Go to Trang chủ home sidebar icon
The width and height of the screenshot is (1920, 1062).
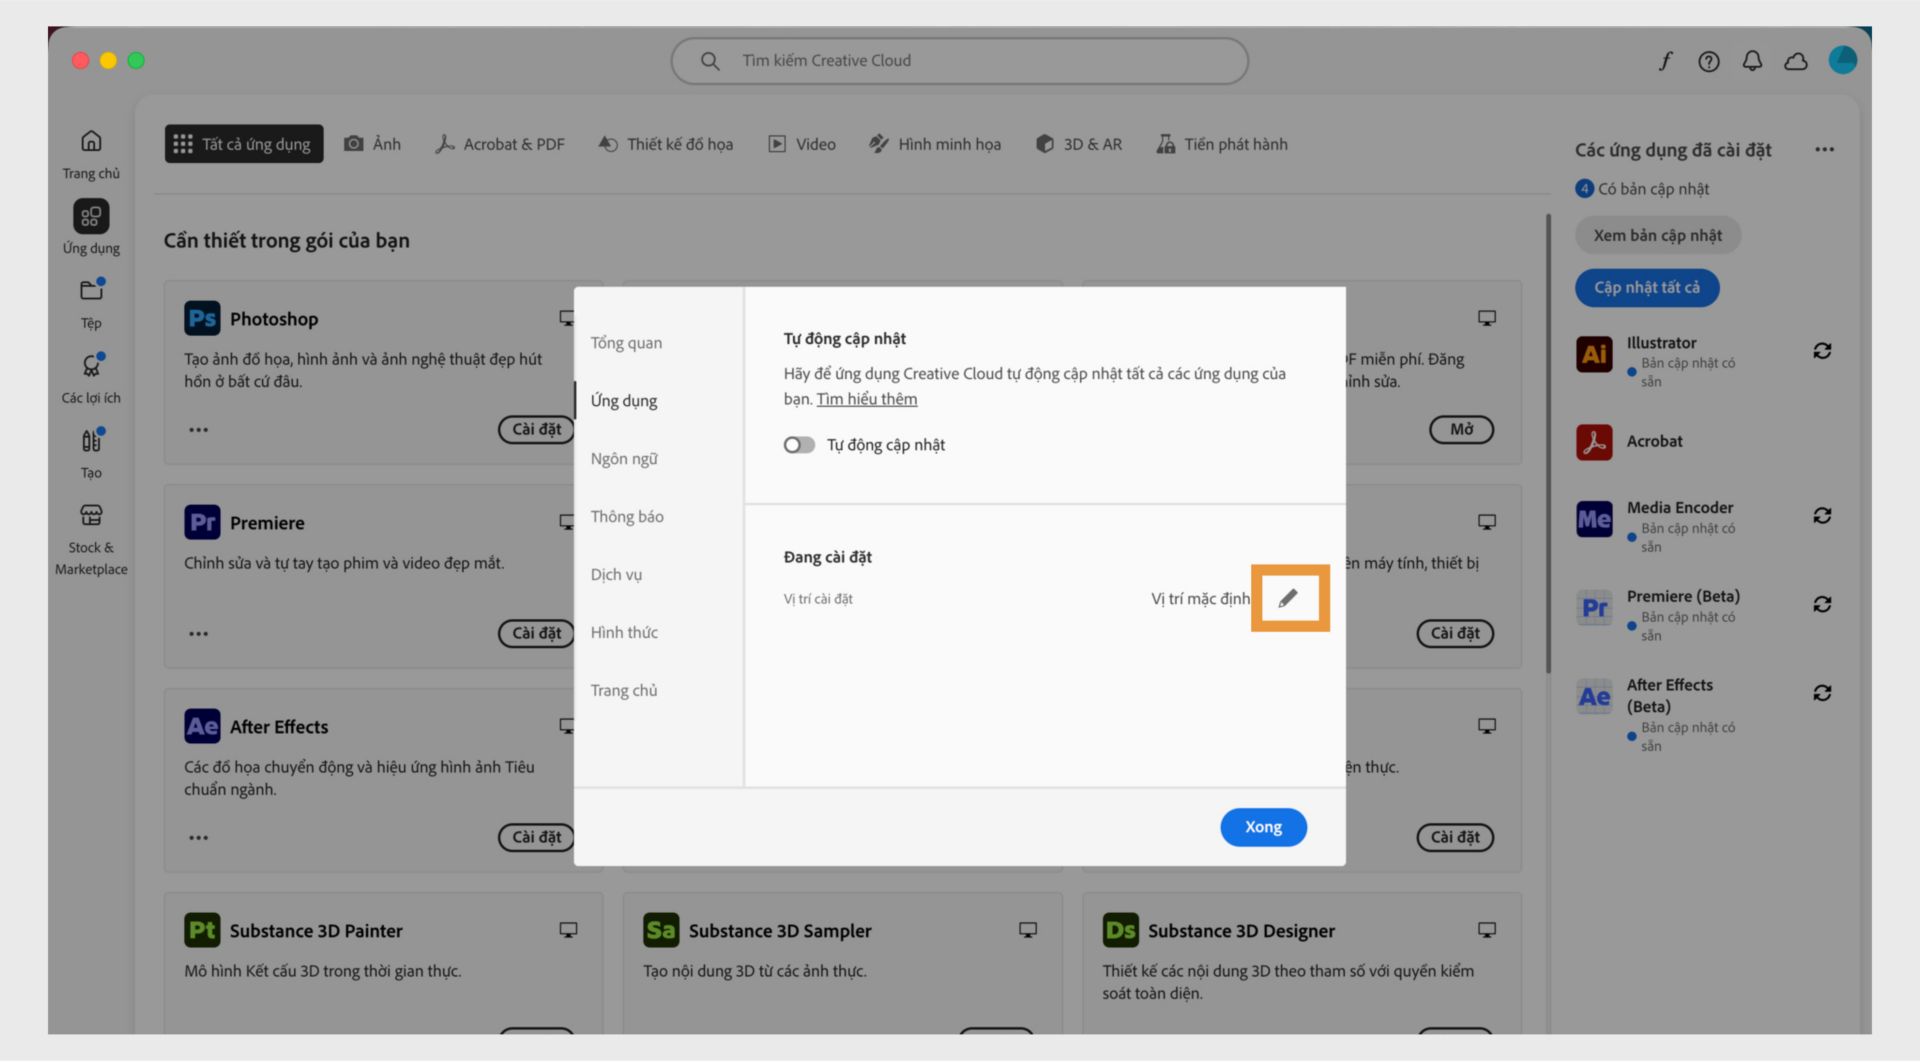tap(91, 154)
